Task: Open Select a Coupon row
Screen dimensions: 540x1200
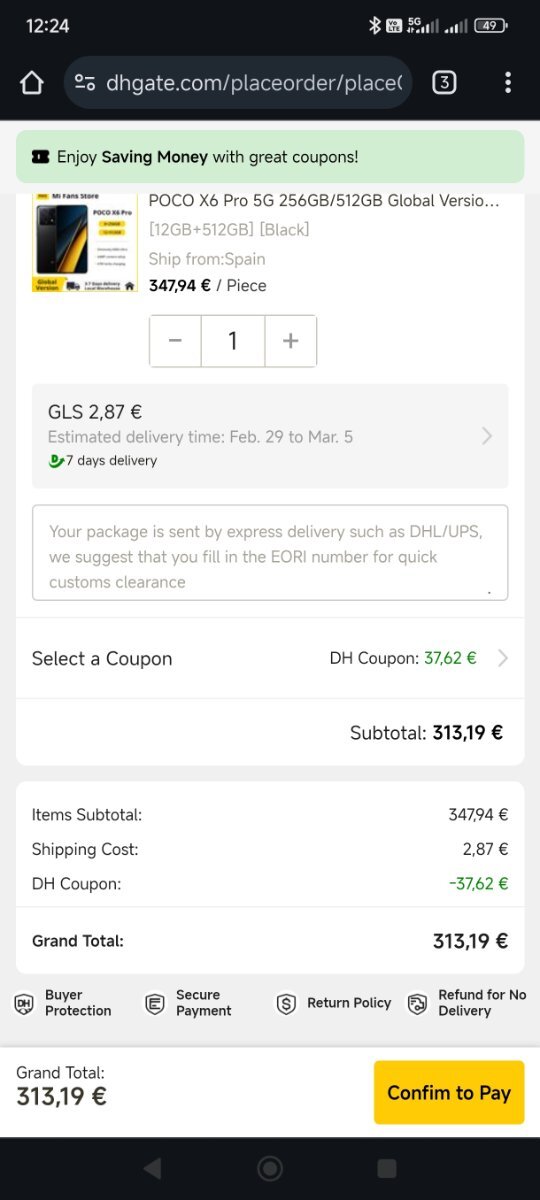Action: click(270, 658)
